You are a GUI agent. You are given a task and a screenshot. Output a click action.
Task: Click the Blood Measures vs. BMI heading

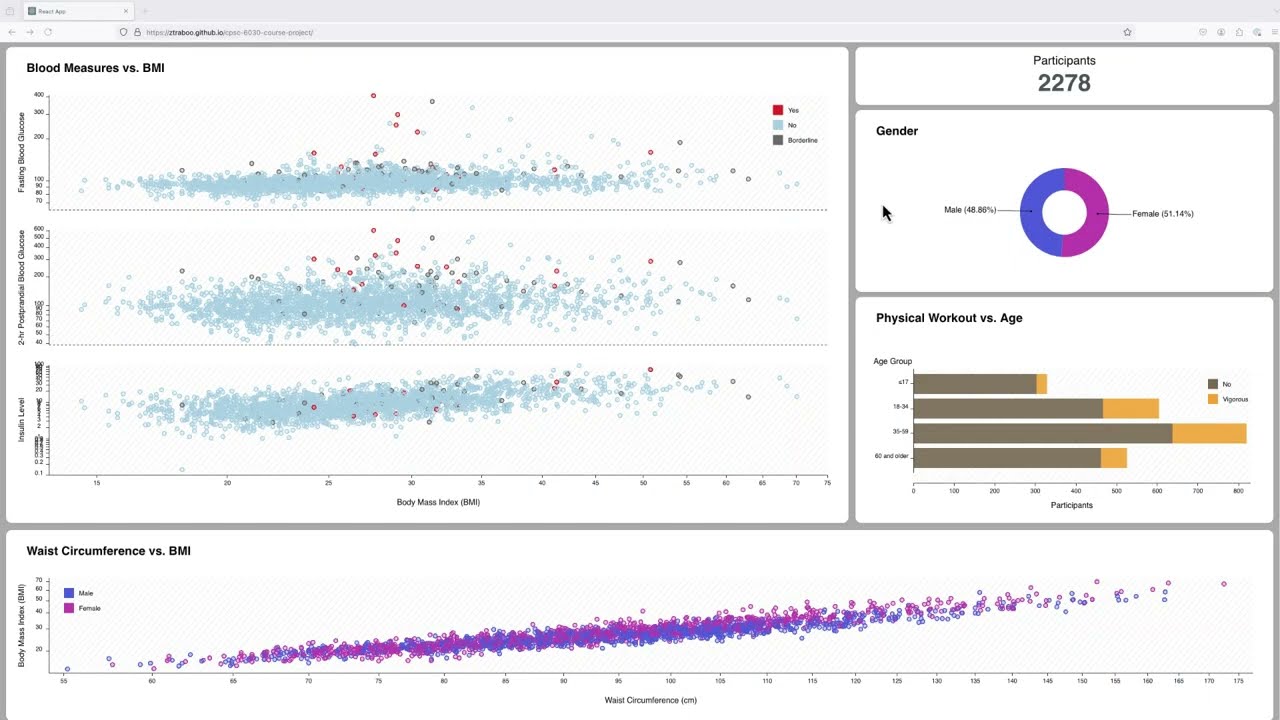point(95,68)
